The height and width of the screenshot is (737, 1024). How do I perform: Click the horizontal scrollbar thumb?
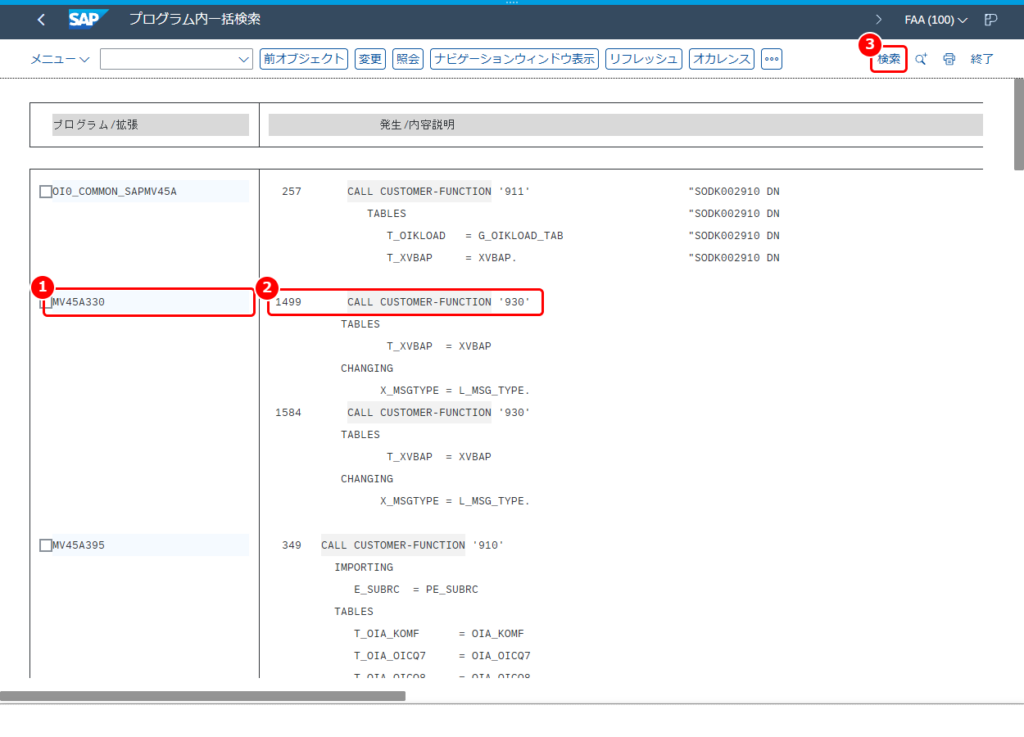click(202, 696)
